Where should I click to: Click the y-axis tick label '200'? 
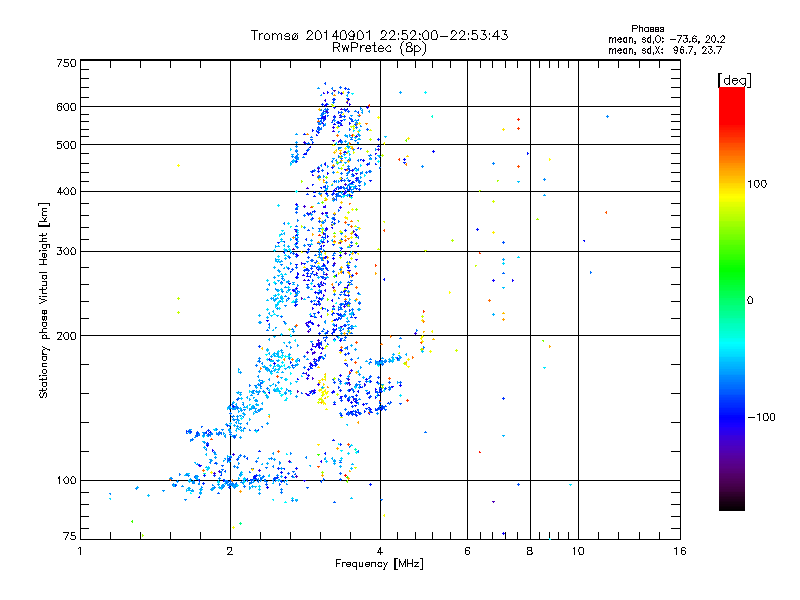66,336
